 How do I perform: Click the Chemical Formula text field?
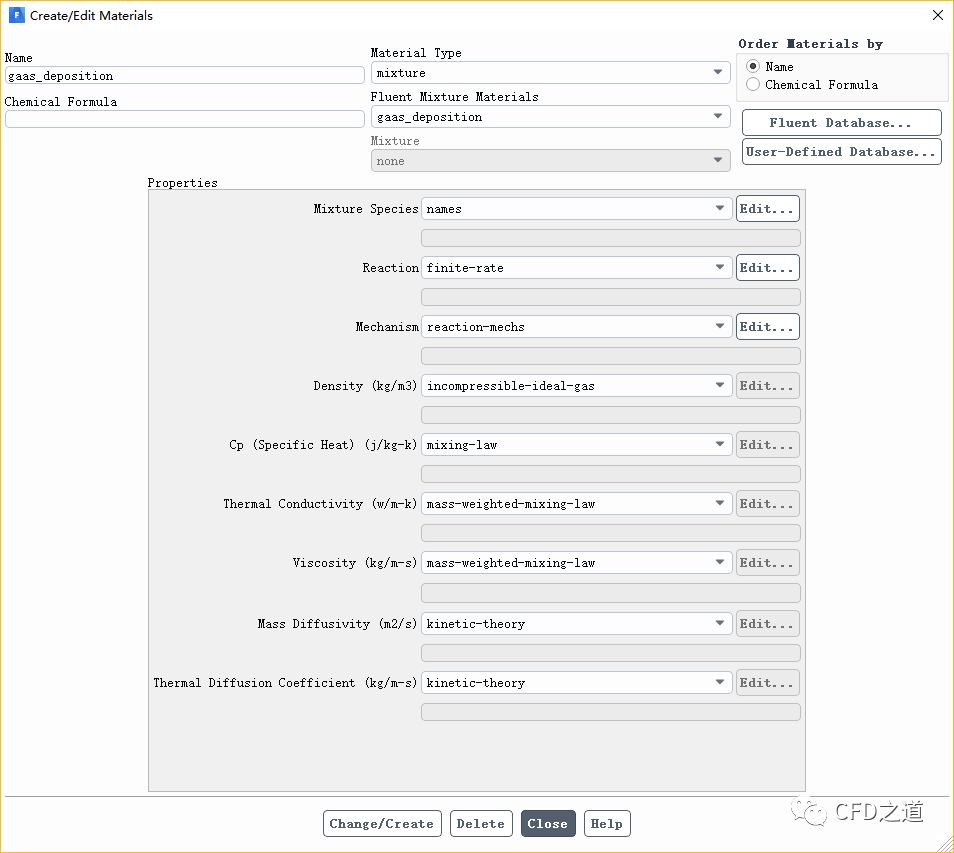(x=184, y=119)
